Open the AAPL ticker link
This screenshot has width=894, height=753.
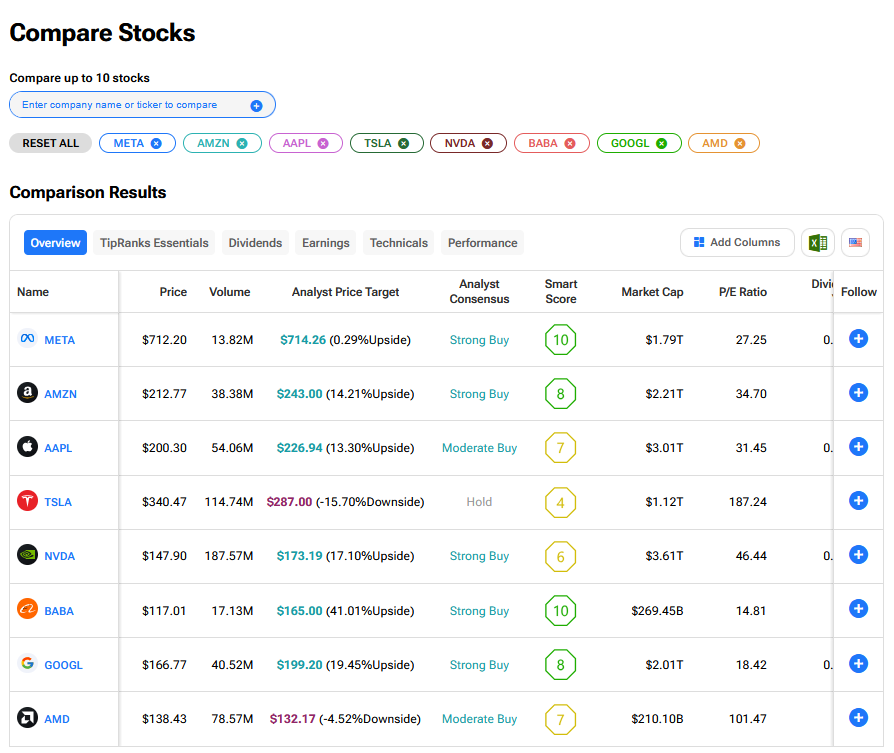point(58,449)
